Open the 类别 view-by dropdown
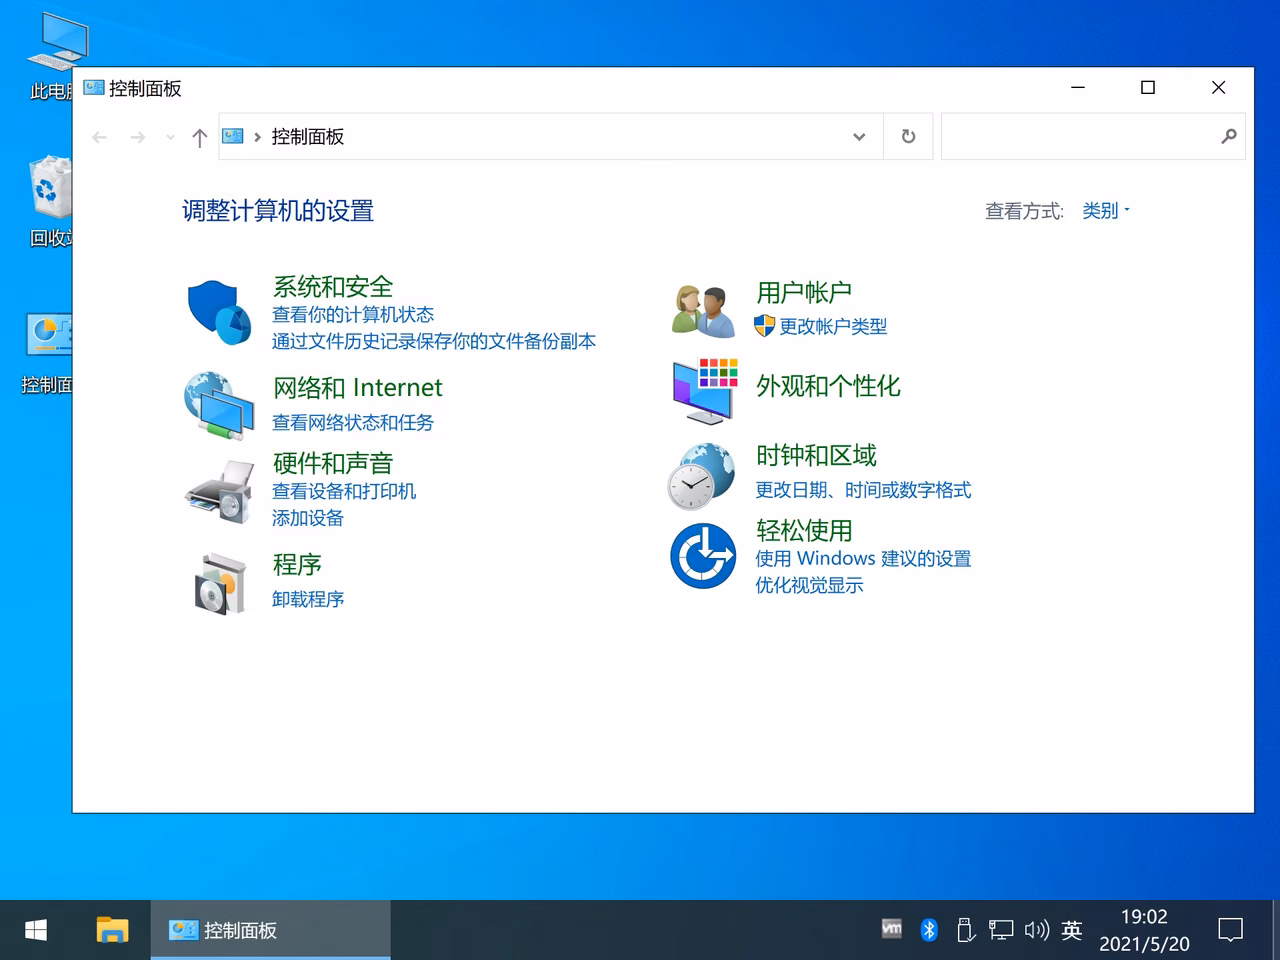This screenshot has height=960, width=1280. [1106, 211]
